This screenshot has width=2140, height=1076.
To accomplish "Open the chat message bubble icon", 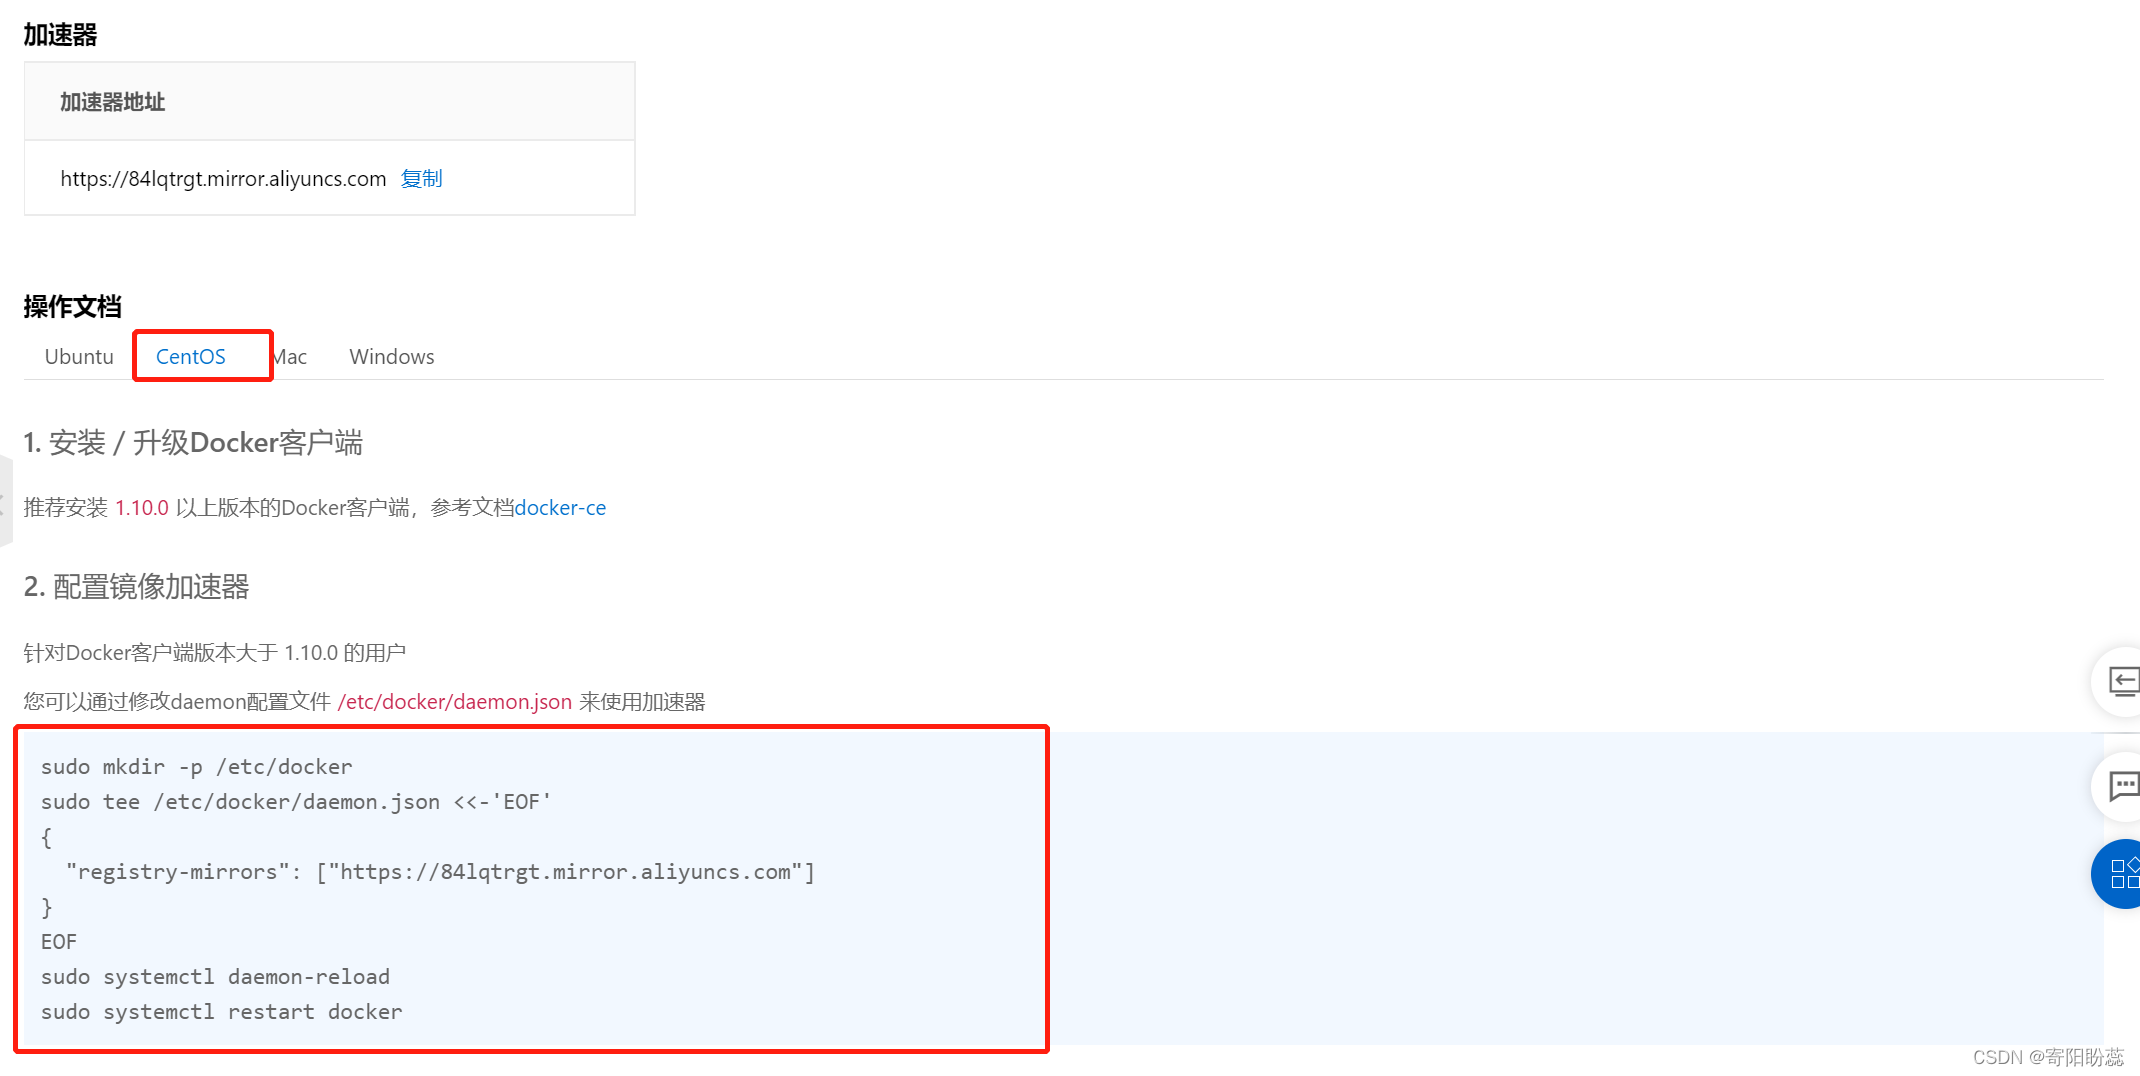I will click(x=2122, y=786).
